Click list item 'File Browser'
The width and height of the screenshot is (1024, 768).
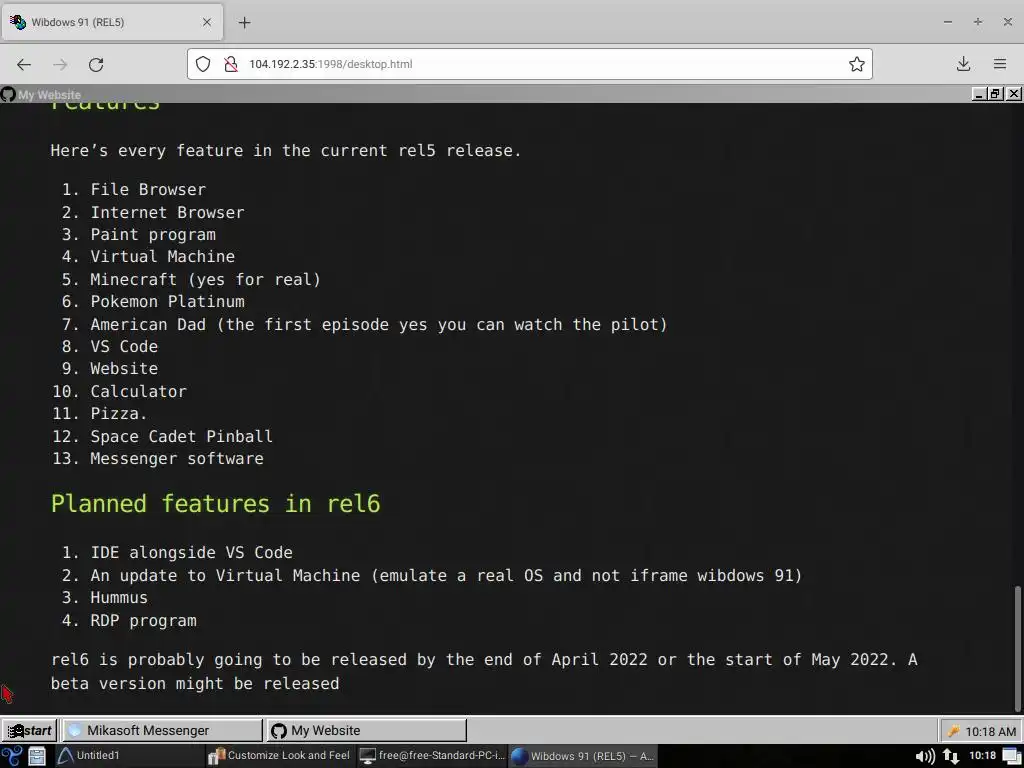(148, 189)
